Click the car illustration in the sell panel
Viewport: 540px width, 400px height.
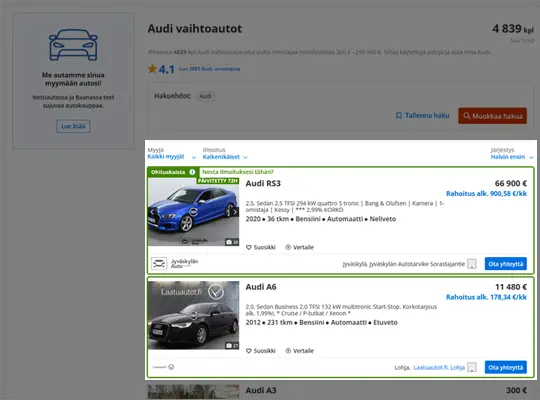73,45
